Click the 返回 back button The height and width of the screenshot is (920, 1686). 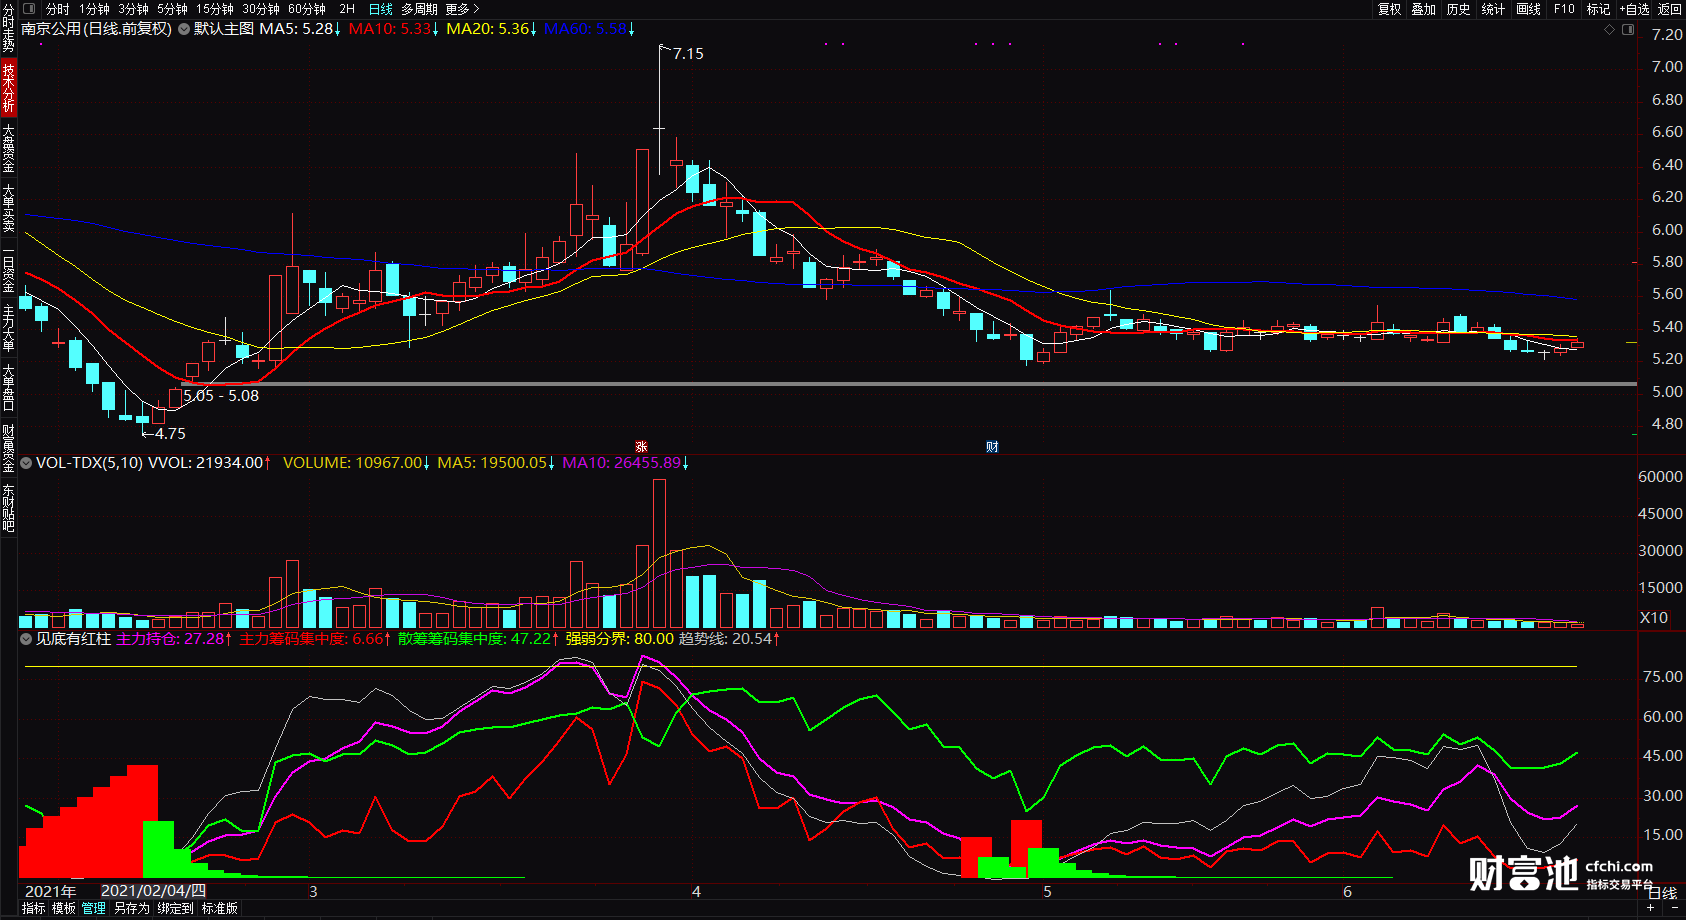(x=1670, y=9)
